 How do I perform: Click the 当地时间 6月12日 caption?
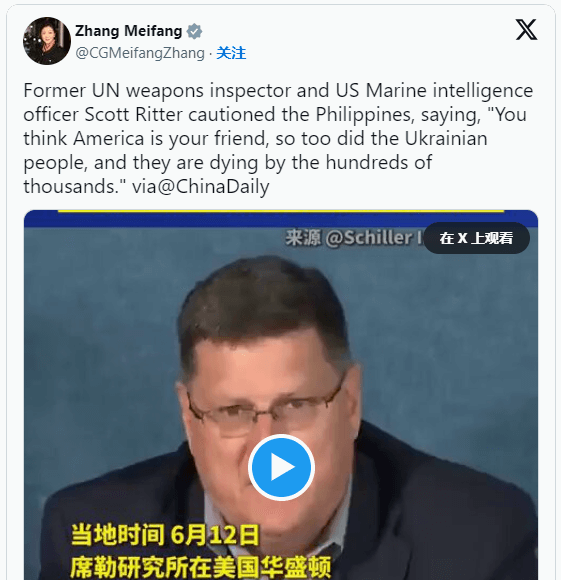pyautogui.click(x=165, y=535)
